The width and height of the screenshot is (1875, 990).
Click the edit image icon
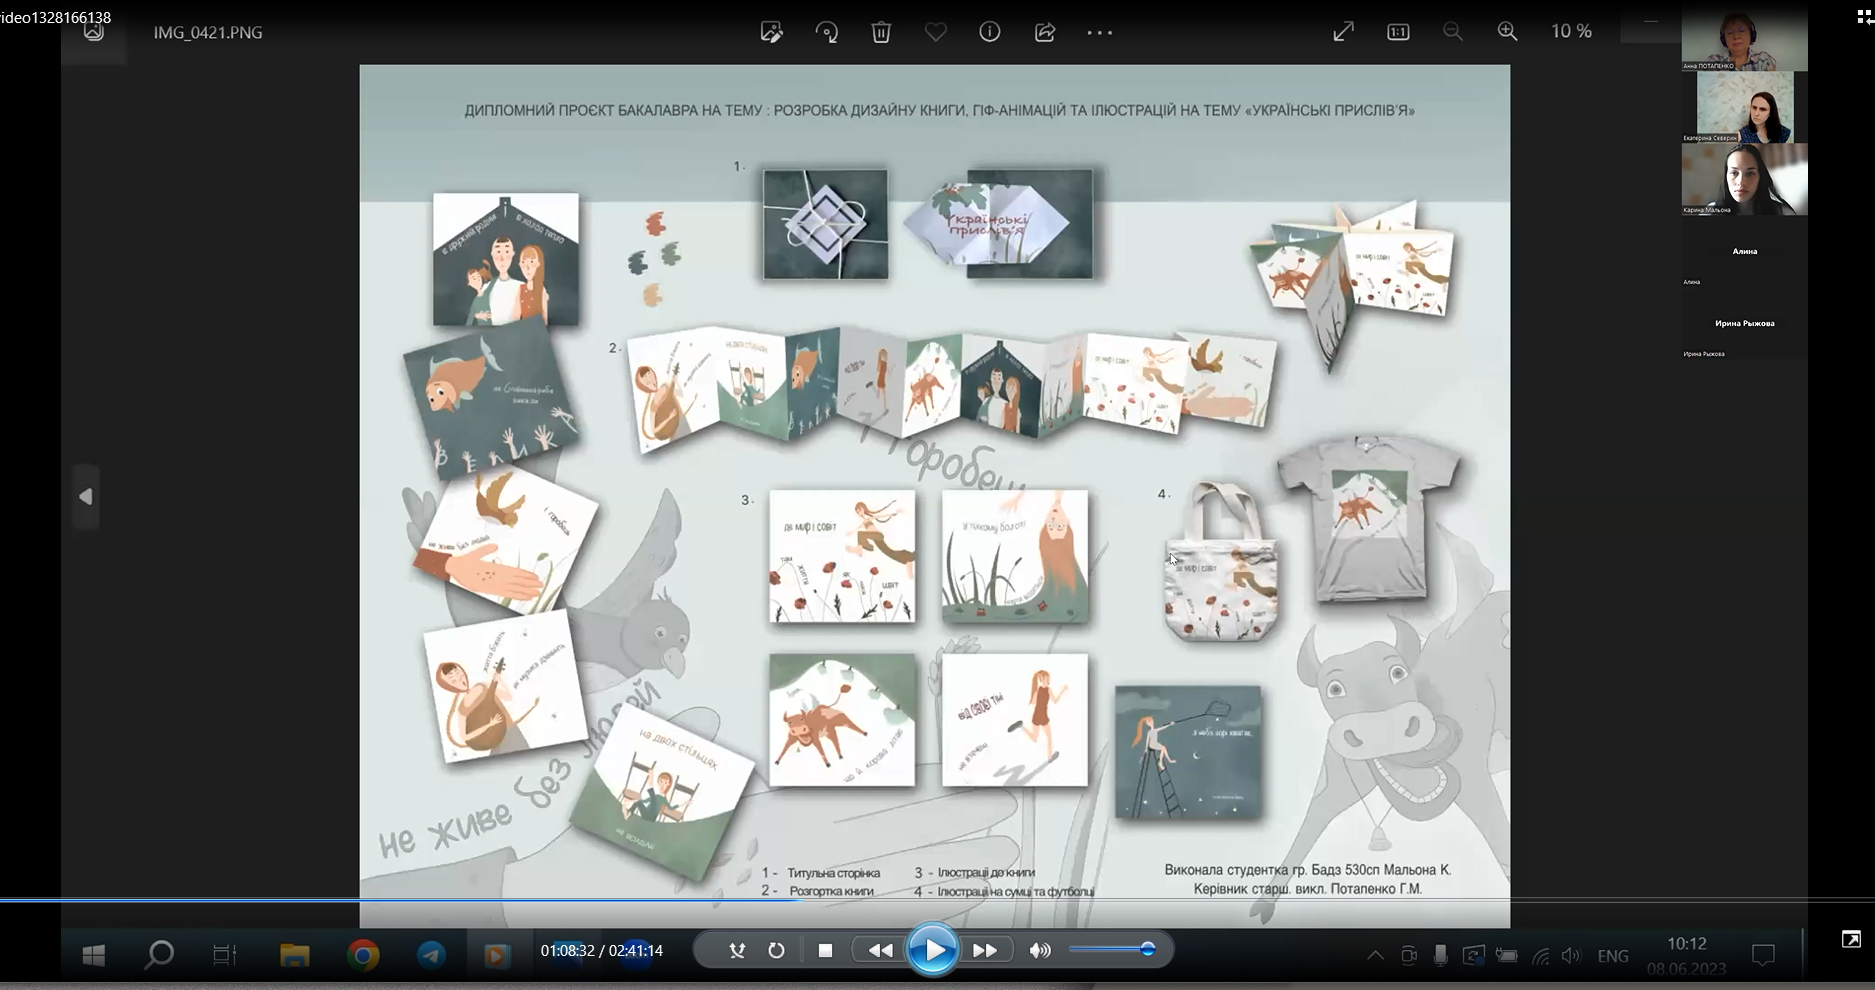click(771, 32)
